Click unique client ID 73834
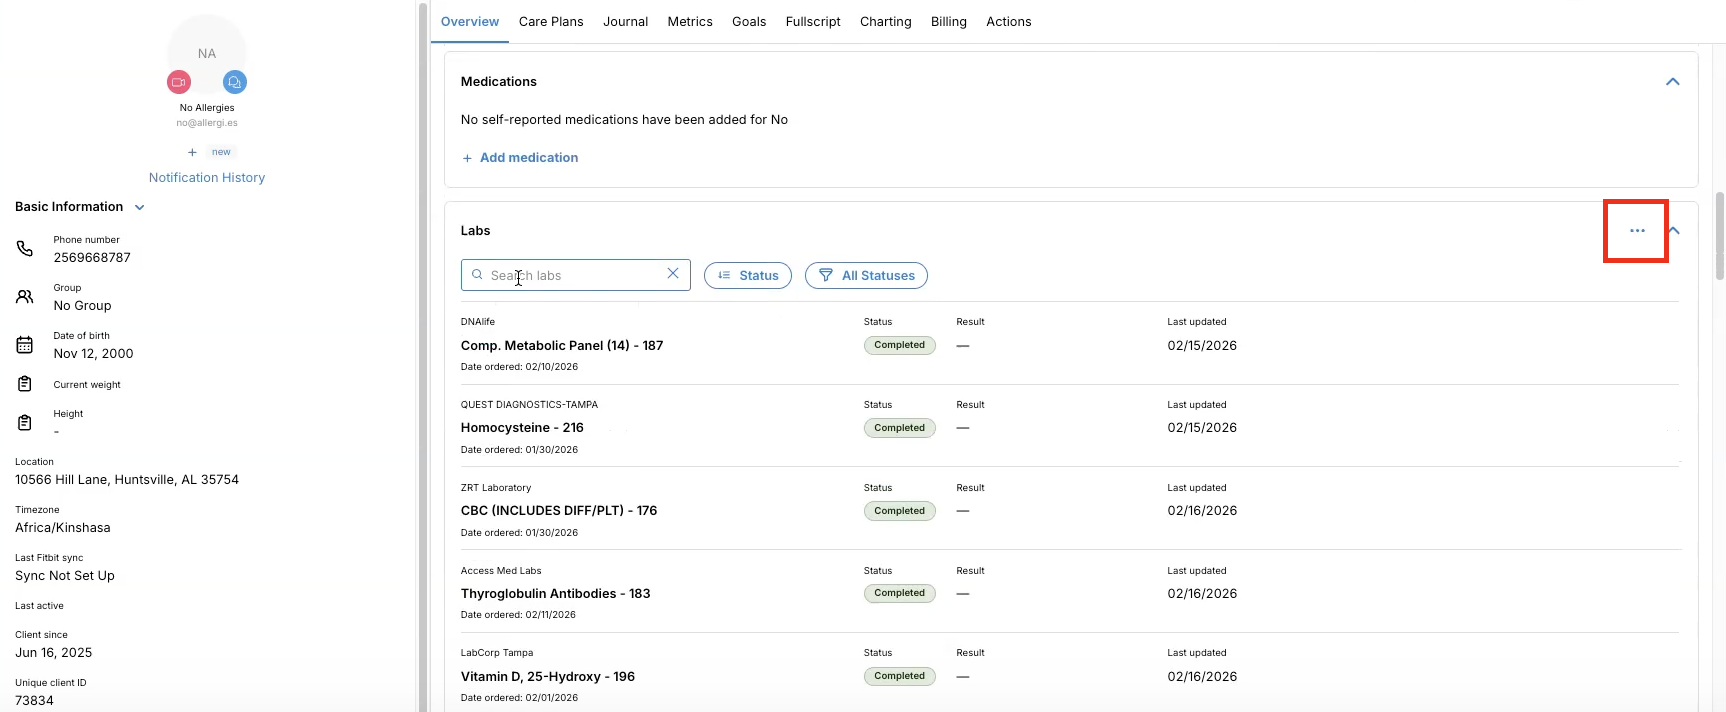1726x712 pixels. 34,700
